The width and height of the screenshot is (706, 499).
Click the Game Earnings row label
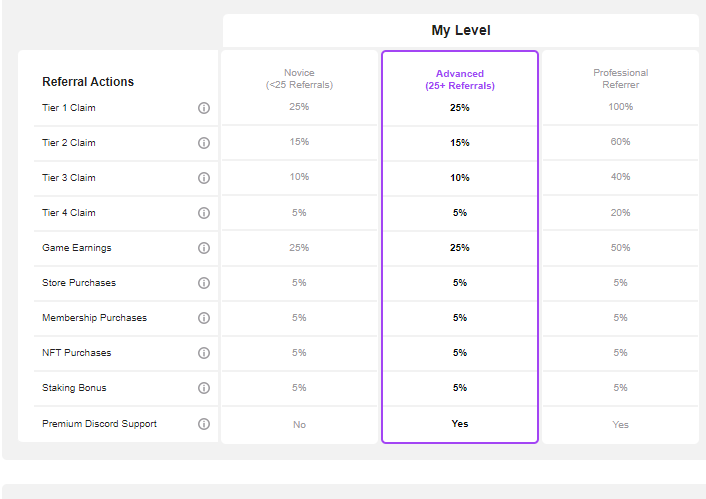[77, 248]
